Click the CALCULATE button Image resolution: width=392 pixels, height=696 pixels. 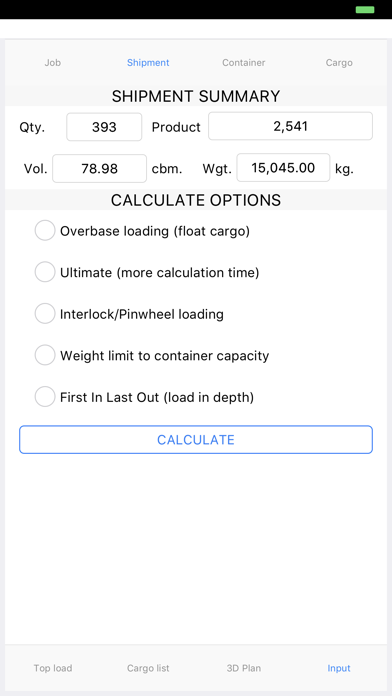(196, 439)
